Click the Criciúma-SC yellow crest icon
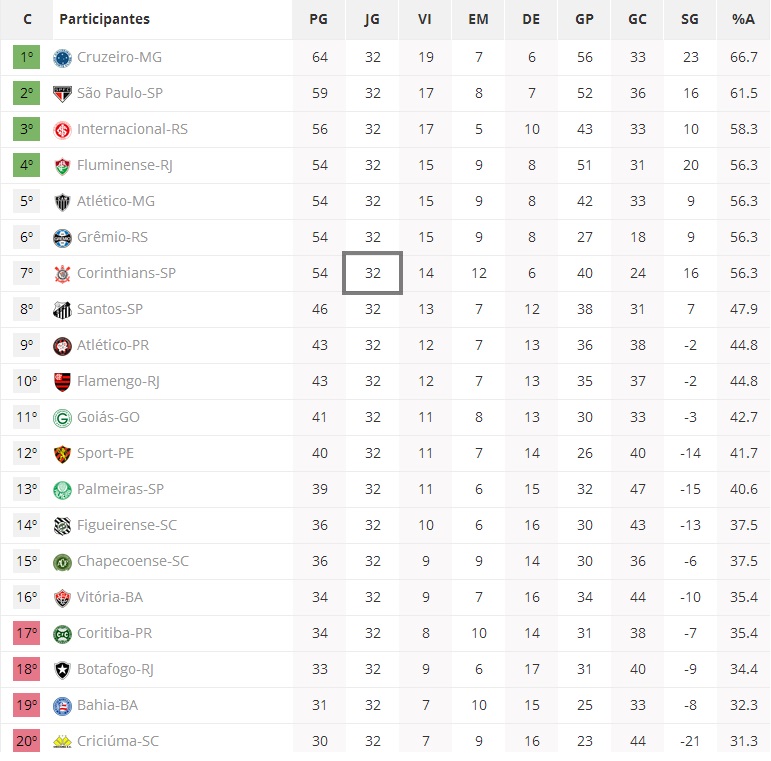The image size is (771, 761). [62, 741]
